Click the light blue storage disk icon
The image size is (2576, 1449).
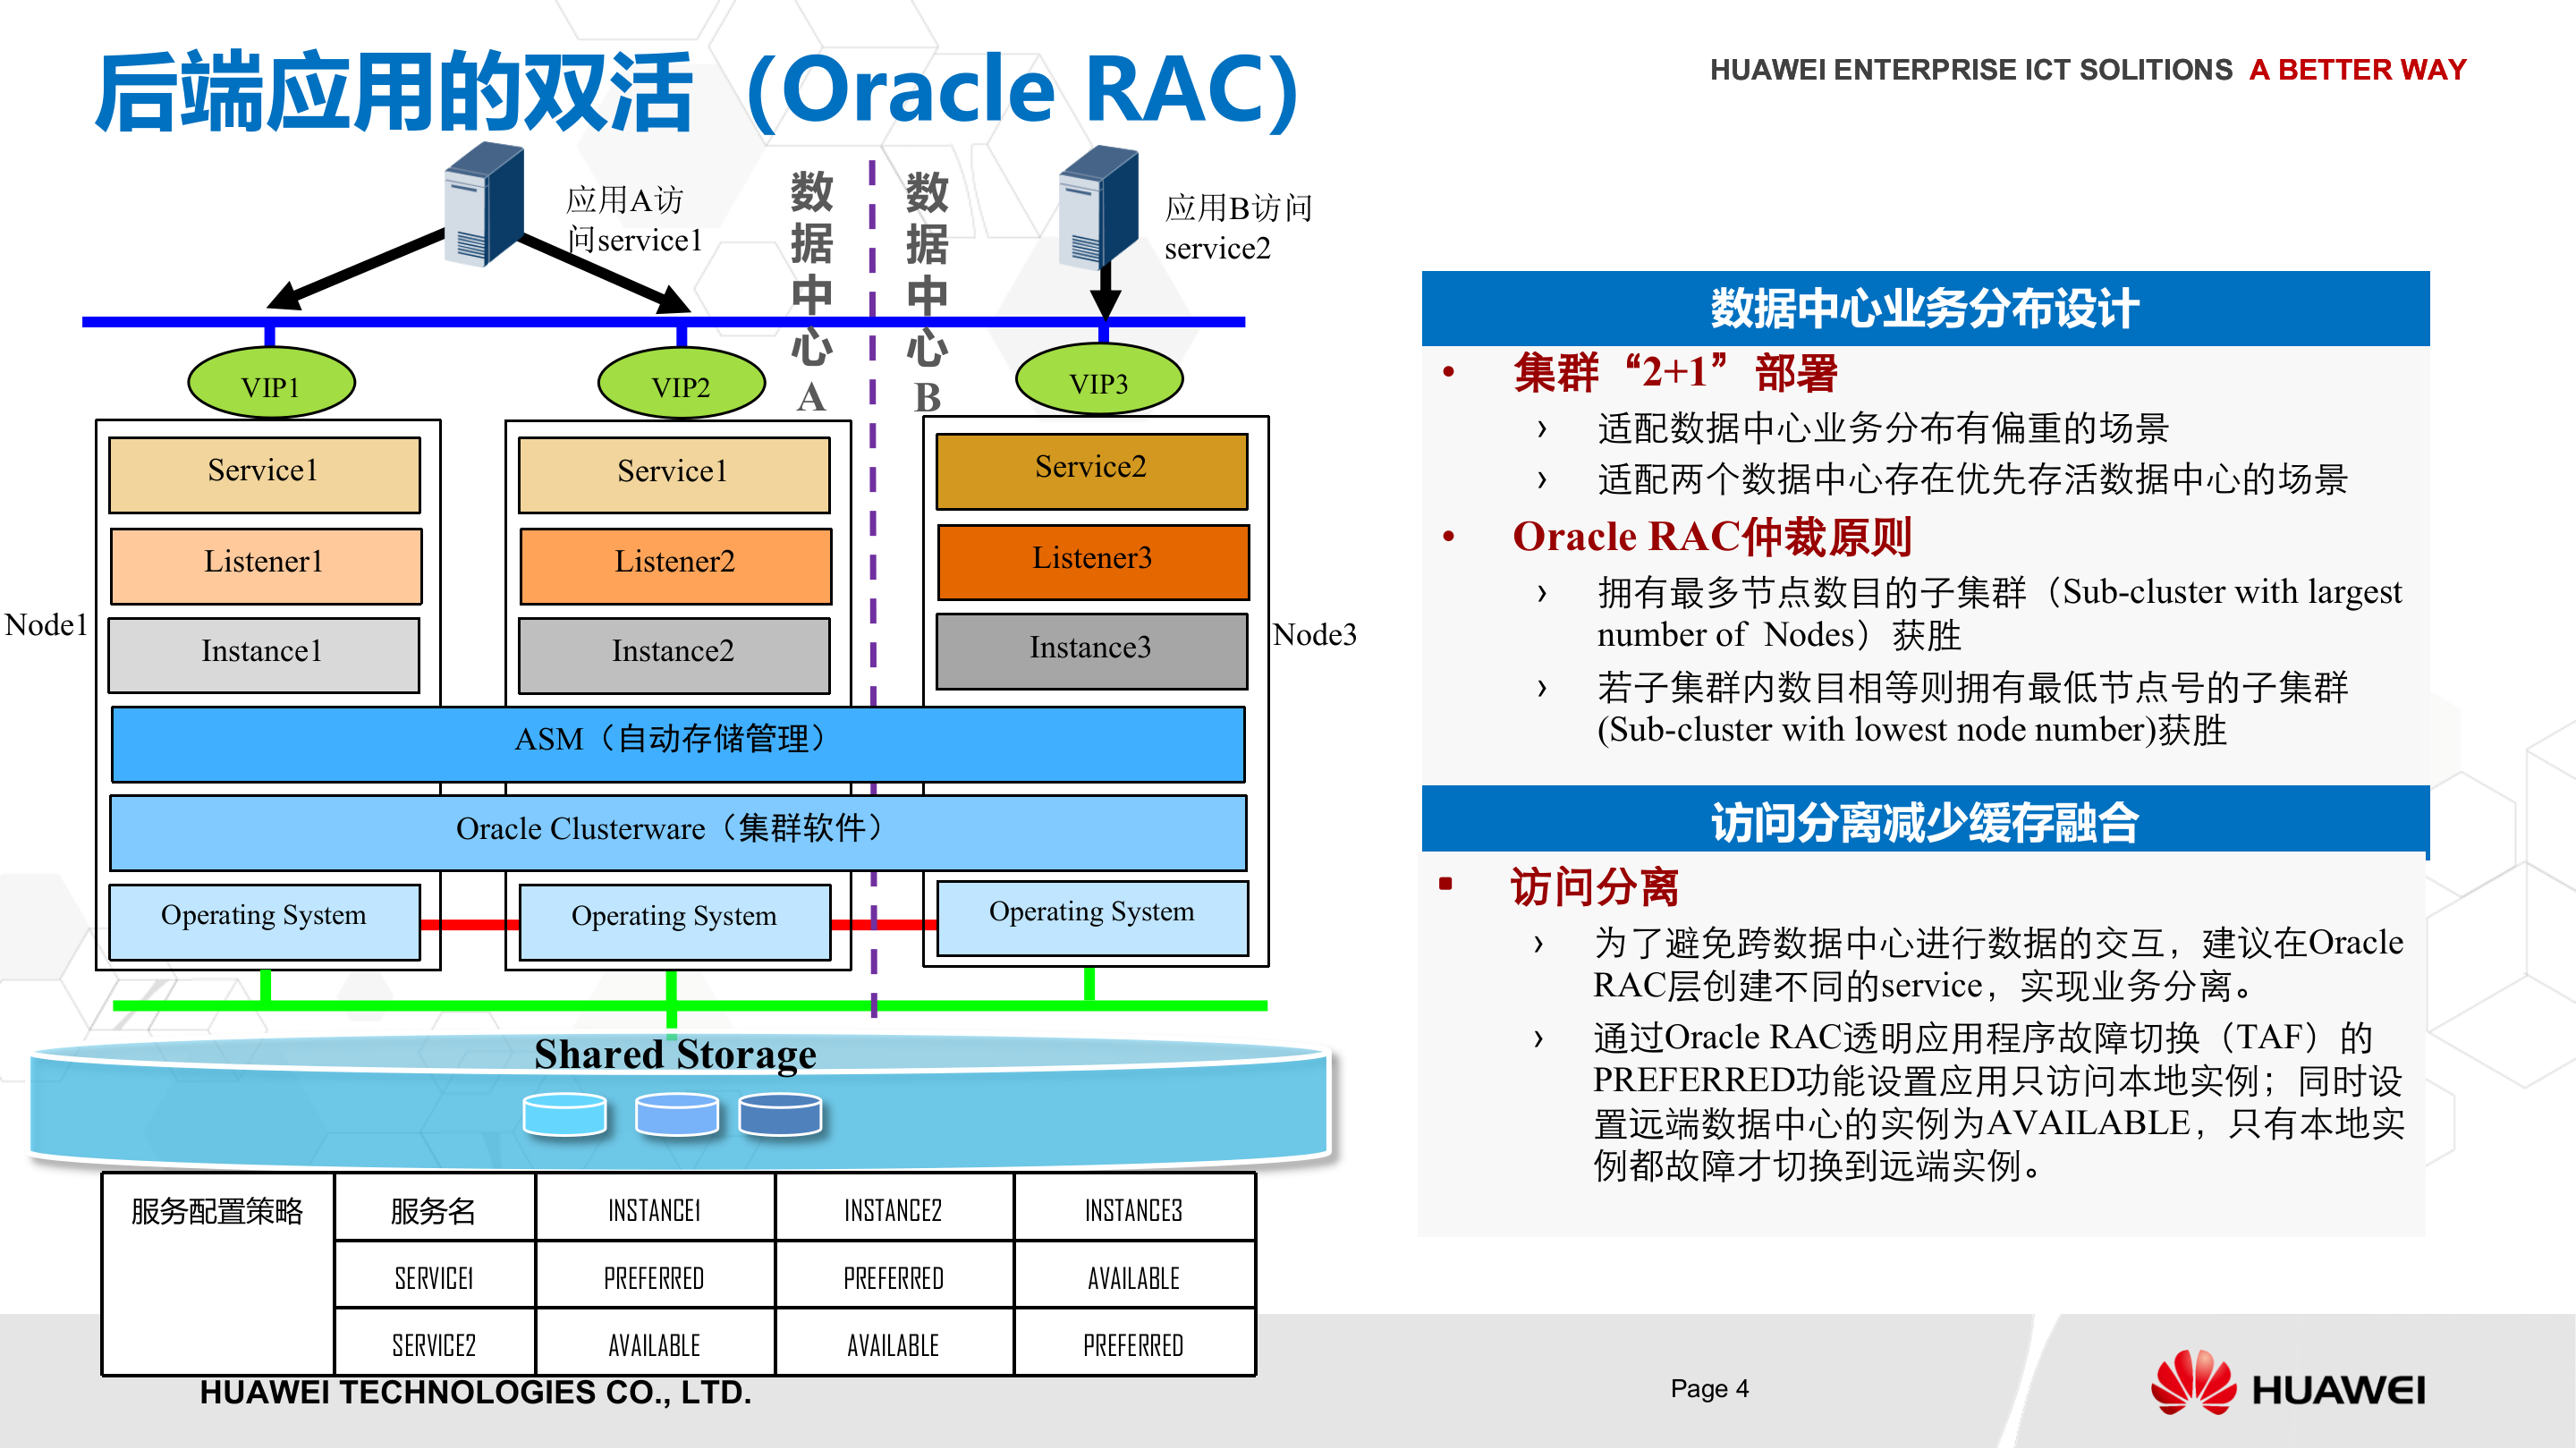pyautogui.click(x=564, y=1114)
